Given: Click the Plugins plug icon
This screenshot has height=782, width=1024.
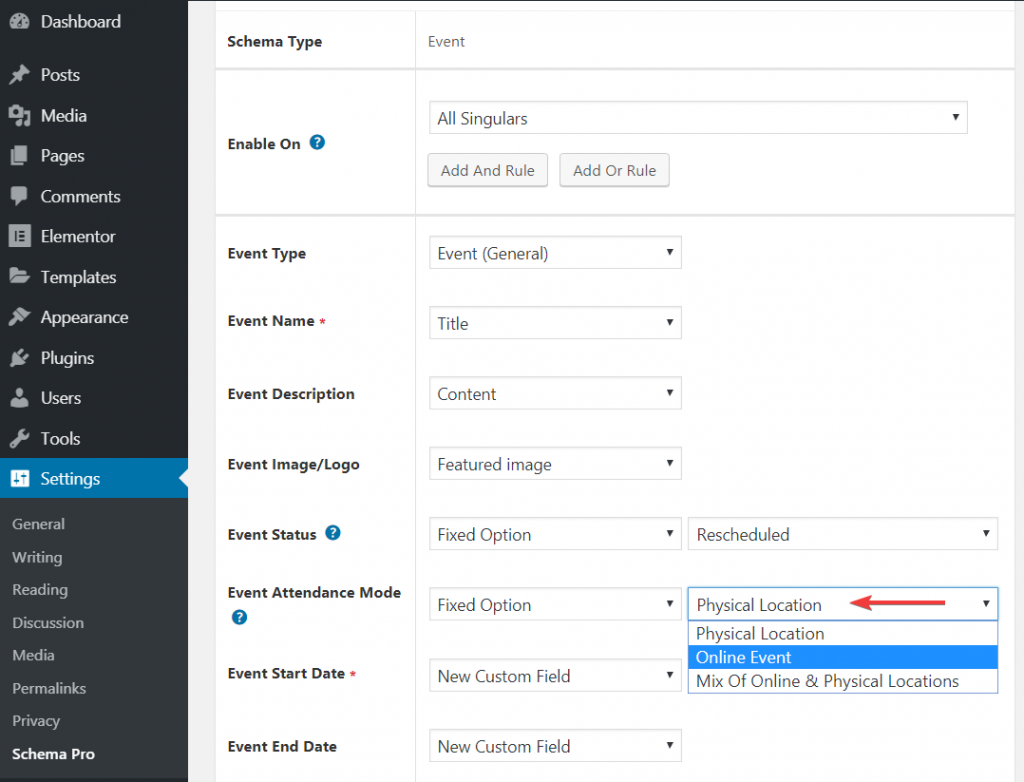Looking at the screenshot, I should click(x=19, y=358).
